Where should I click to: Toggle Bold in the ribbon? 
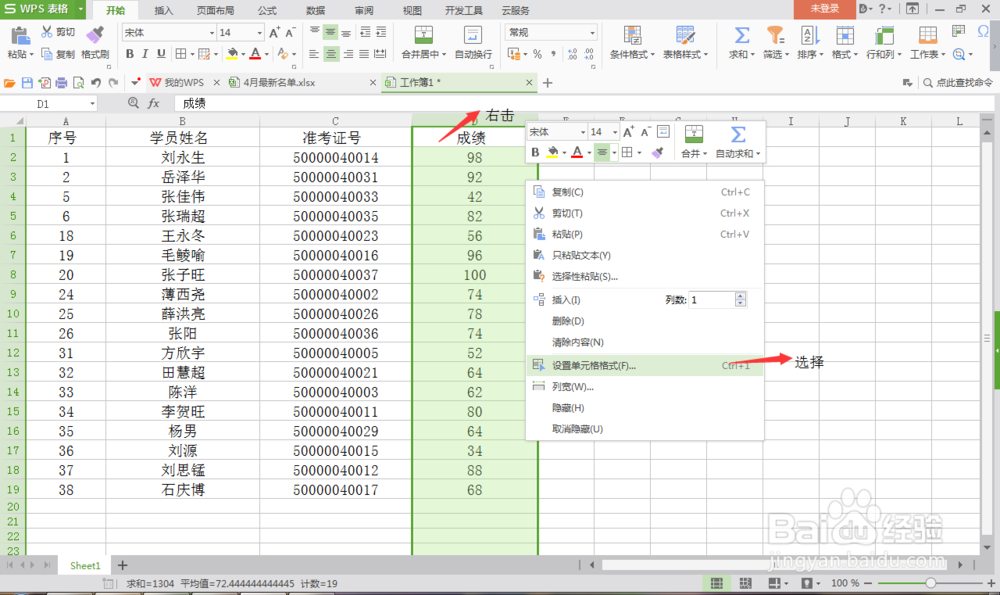pos(130,54)
